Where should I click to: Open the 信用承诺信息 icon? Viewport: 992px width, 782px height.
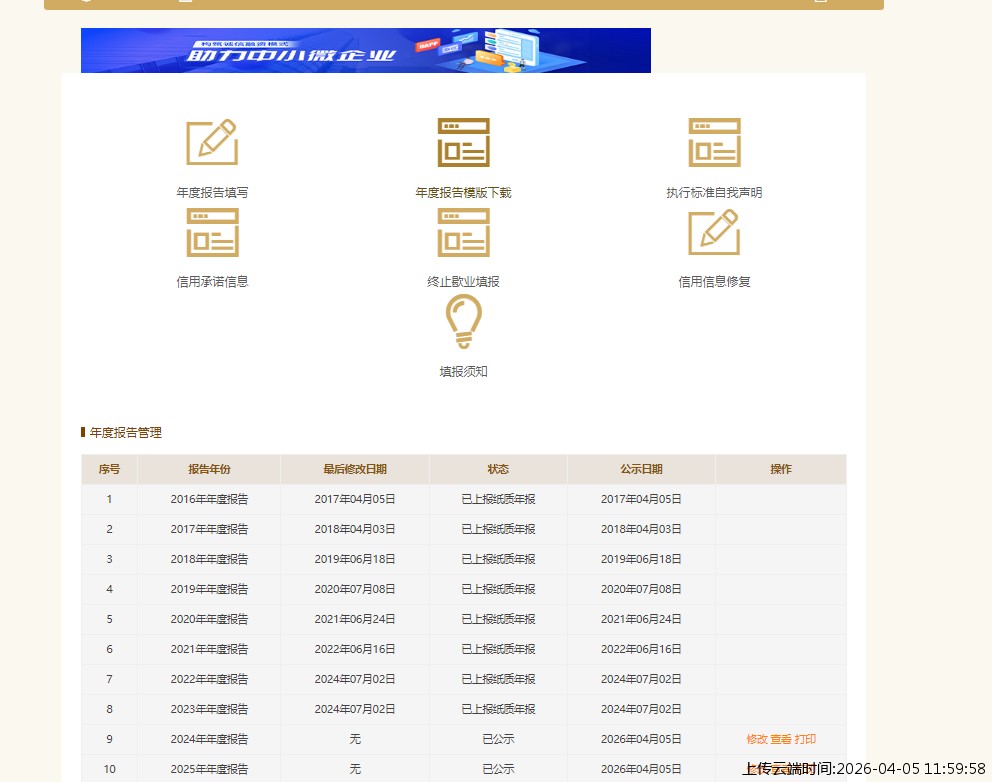212,233
